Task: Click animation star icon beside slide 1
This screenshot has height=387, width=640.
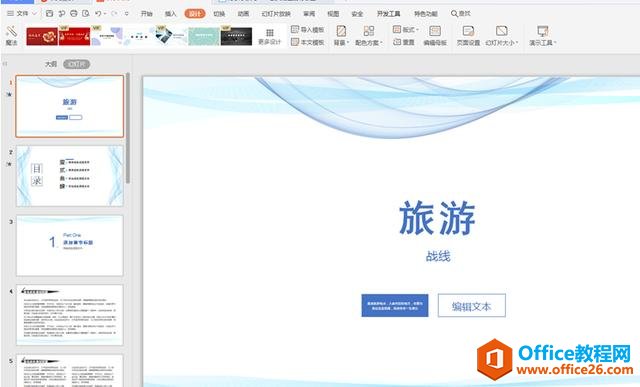Action: (x=9, y=94)
